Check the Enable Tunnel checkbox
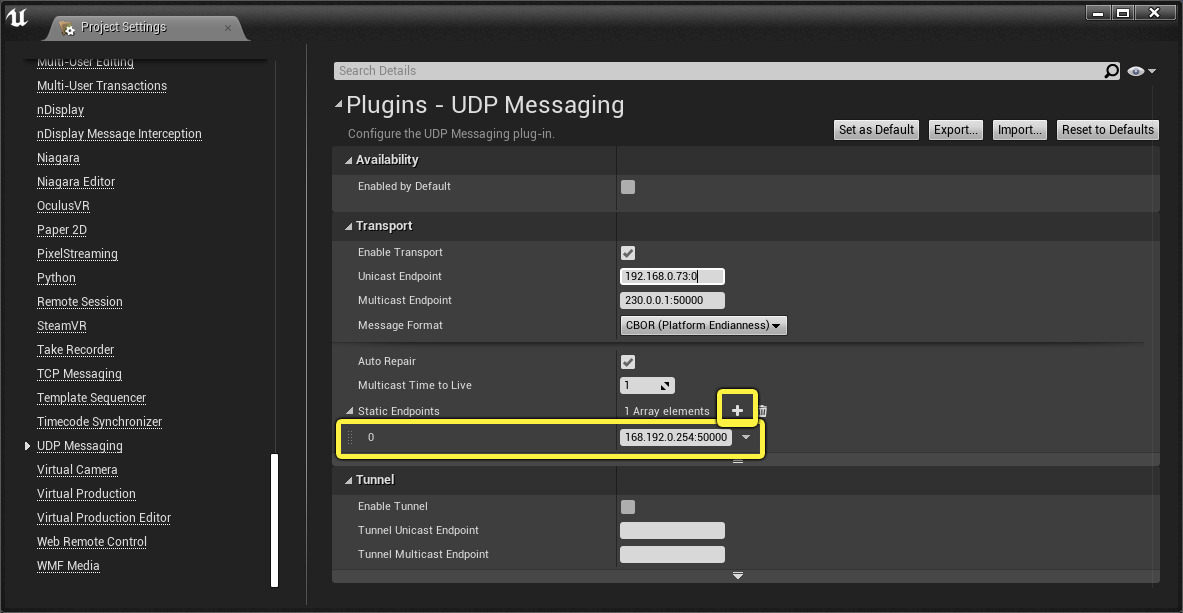The height and width of the screenshot is (613, 1183). click(628, 507)
